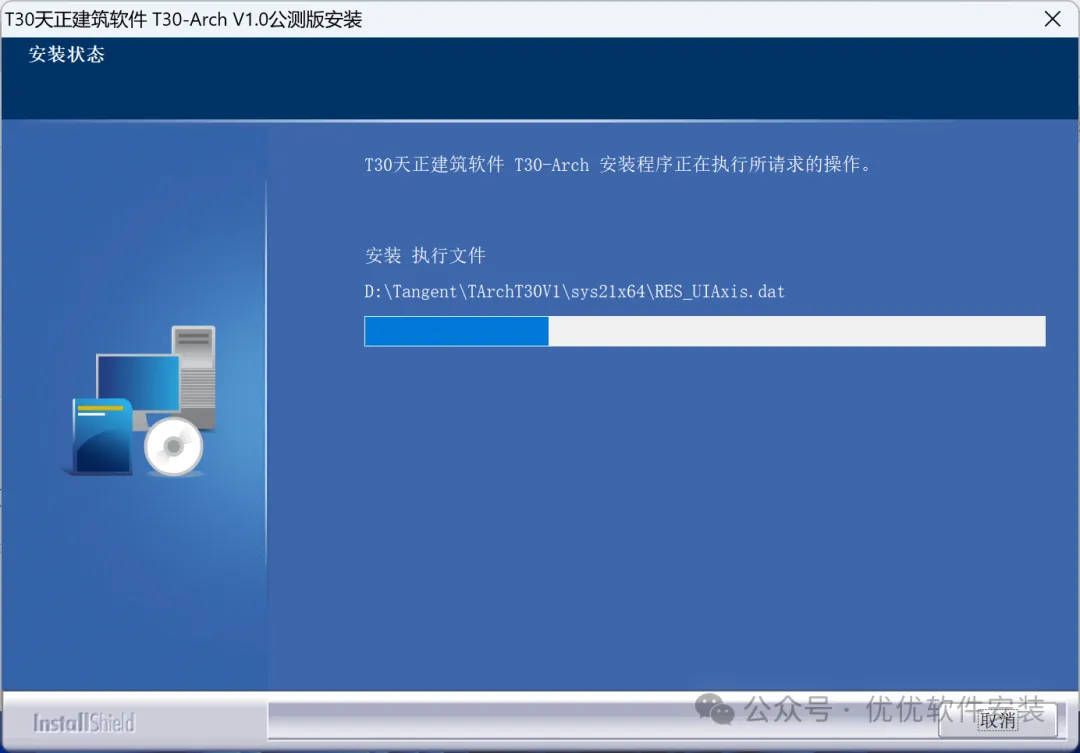Viewport: 1080px width, 753px height.
Task: Click the InstallShield logo
Action: click(x=84, y=723)
